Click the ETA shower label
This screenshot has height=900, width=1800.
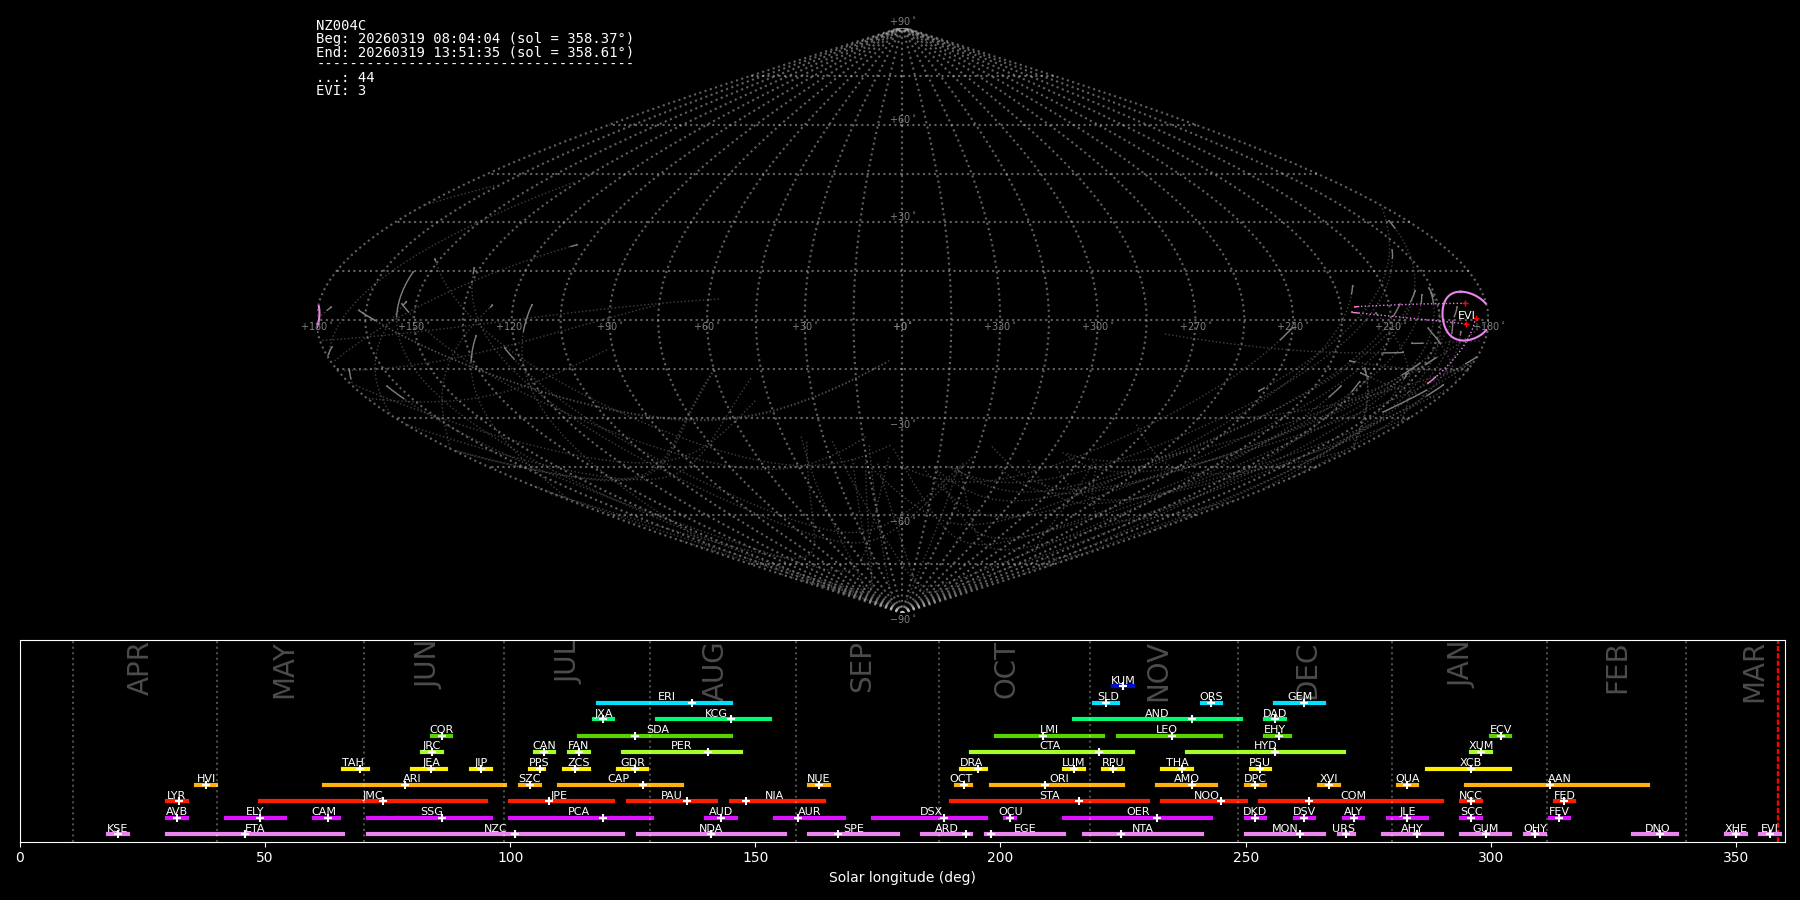(x=255, y=829)
